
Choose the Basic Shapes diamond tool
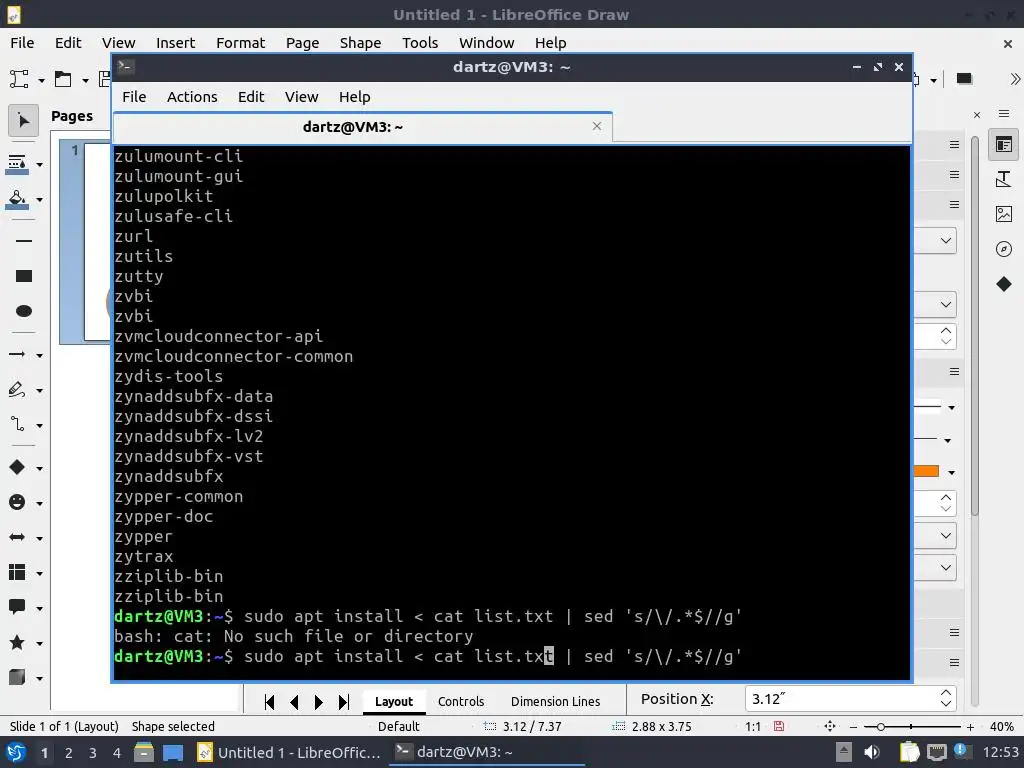(x=17, y=468)
